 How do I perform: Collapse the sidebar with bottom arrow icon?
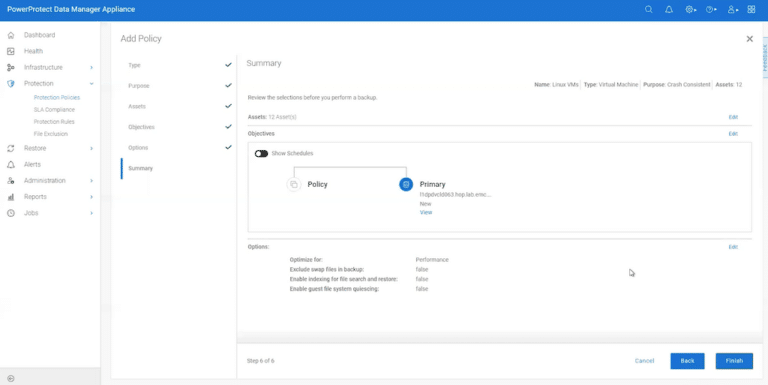[x=11, y=378]
